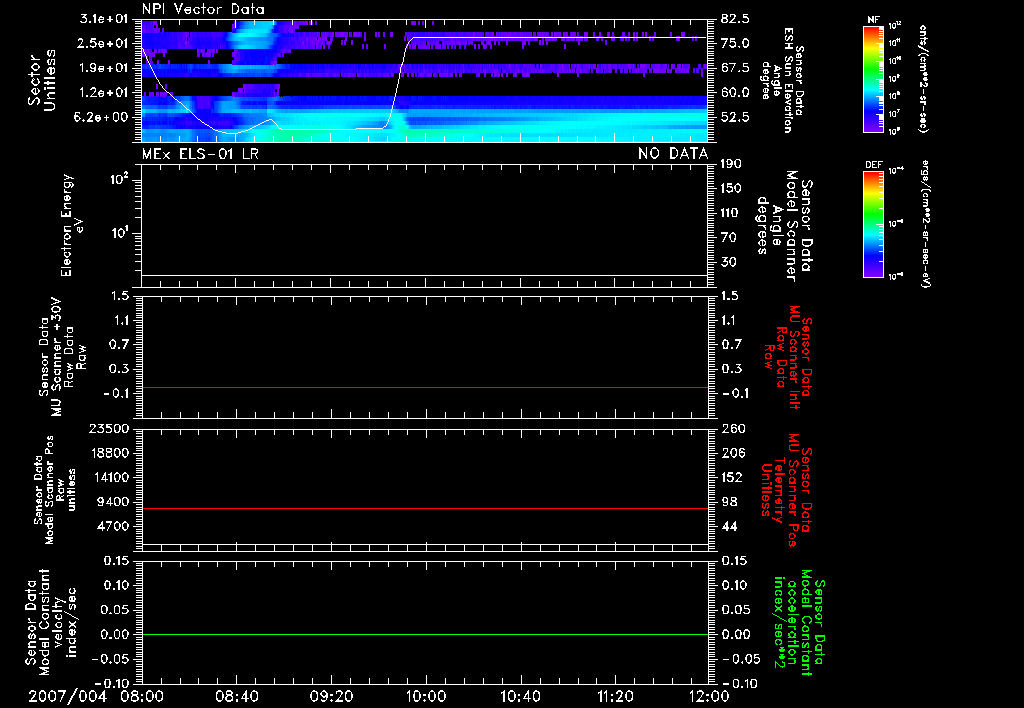Click the DEF color scale bar
The image size is (1024, 708).
874,224
